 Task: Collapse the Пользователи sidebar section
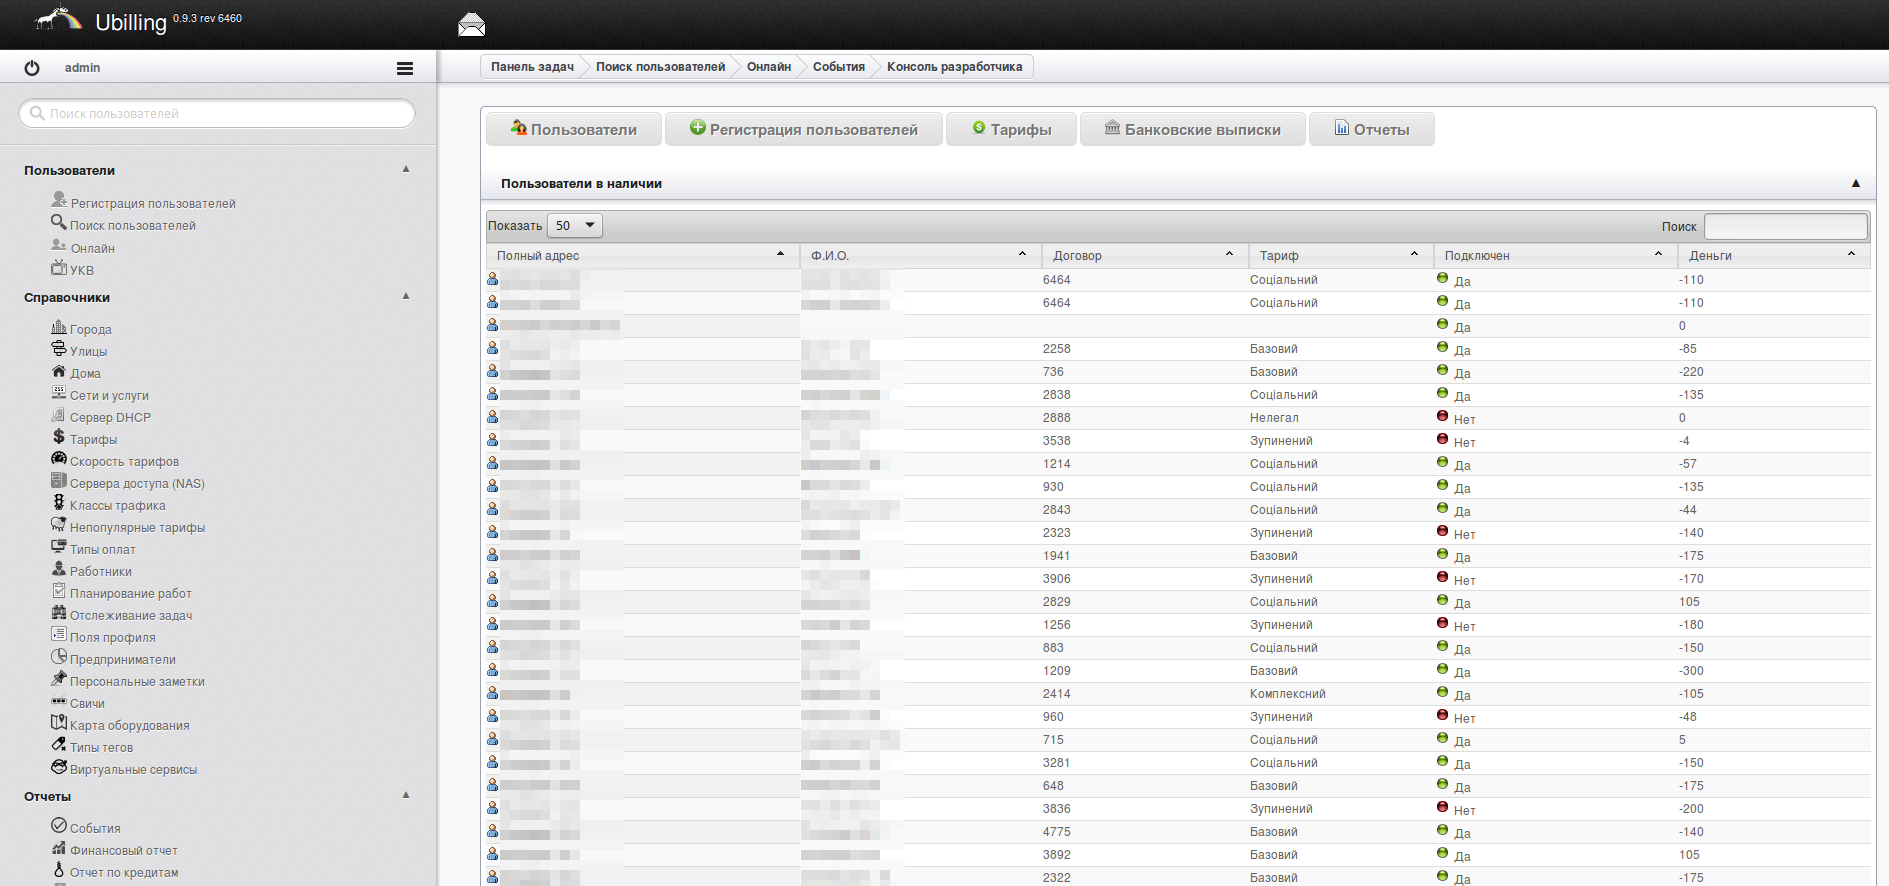(406, 169)
